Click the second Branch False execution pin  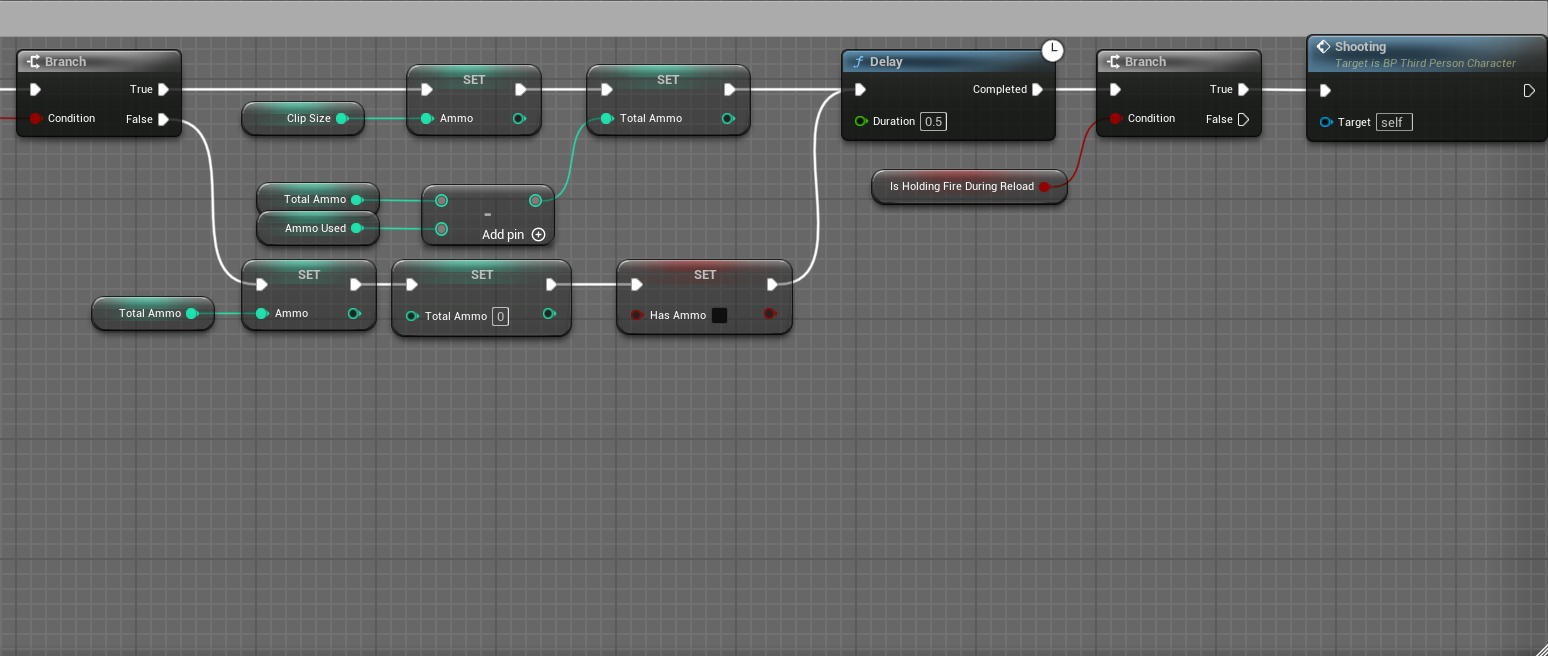pyautogui.click(x=1243, y=119)
